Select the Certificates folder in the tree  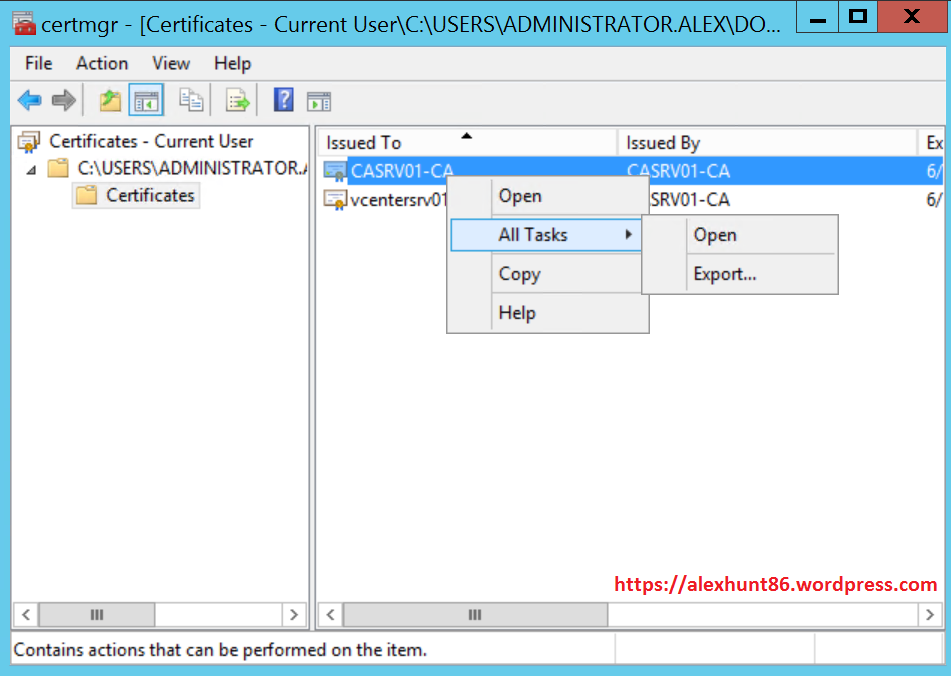point(150,196)
